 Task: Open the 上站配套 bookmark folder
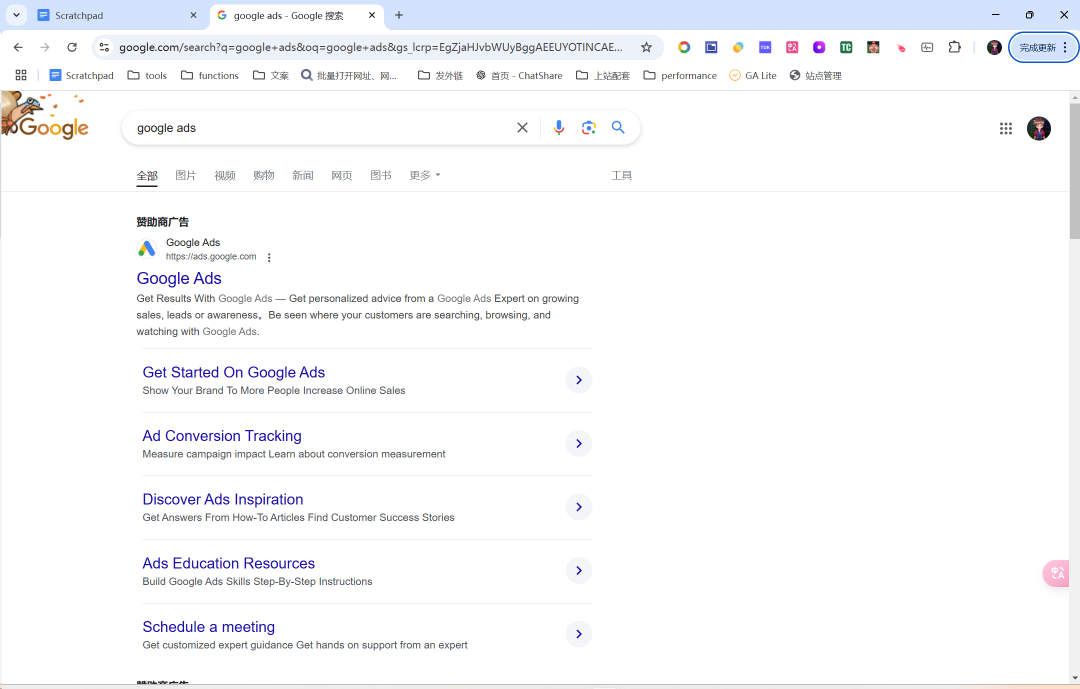pos(603,75)
